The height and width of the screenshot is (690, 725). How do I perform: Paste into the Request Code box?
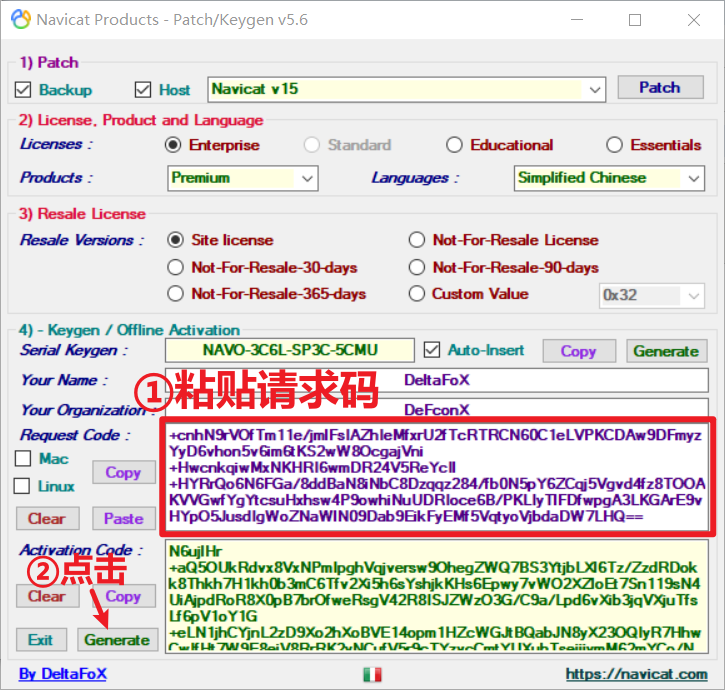click(123, 518)
